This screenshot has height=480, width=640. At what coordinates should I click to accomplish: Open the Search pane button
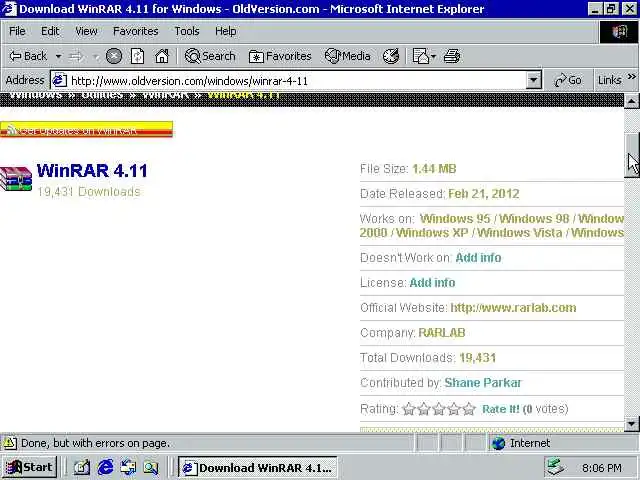click(210, 56)
